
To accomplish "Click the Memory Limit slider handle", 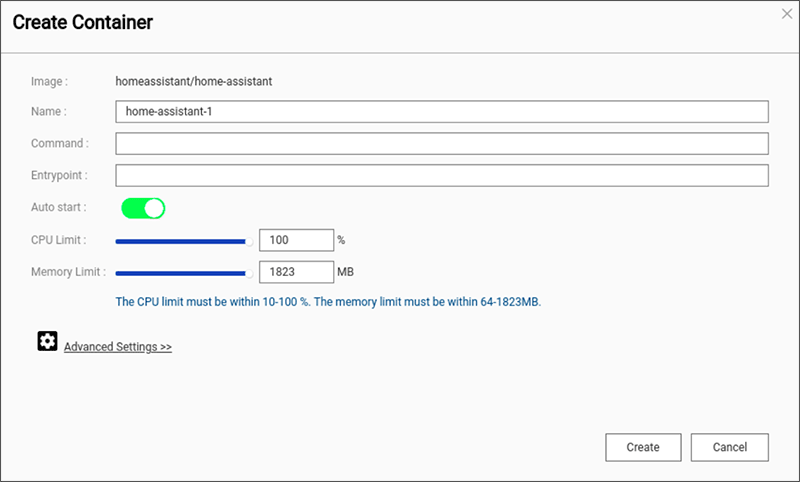I will [249, 274].
